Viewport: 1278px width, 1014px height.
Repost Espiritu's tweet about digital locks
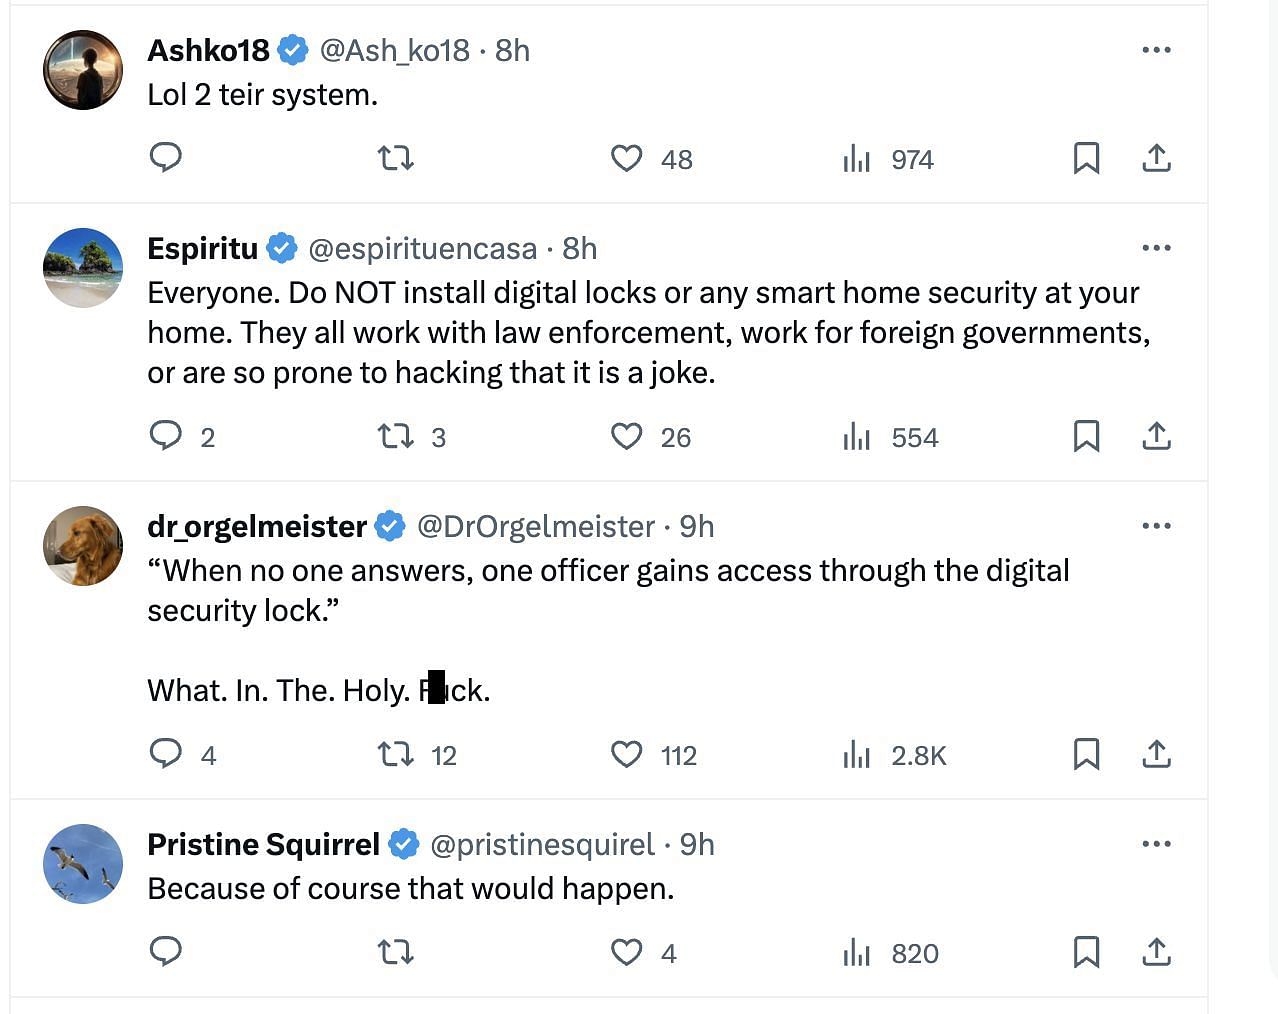point(396,436)
